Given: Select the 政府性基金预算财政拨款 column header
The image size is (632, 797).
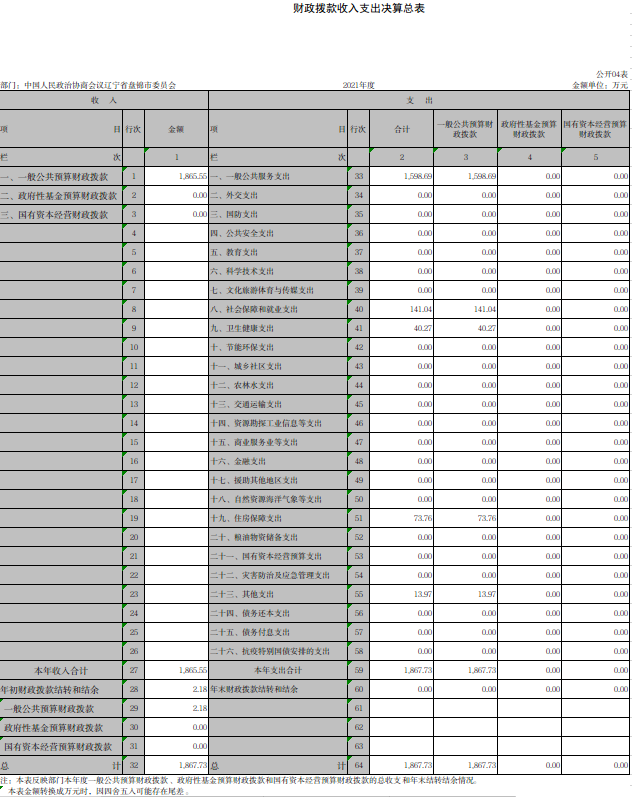Looking at the screenshot, I should coord(529,129).
